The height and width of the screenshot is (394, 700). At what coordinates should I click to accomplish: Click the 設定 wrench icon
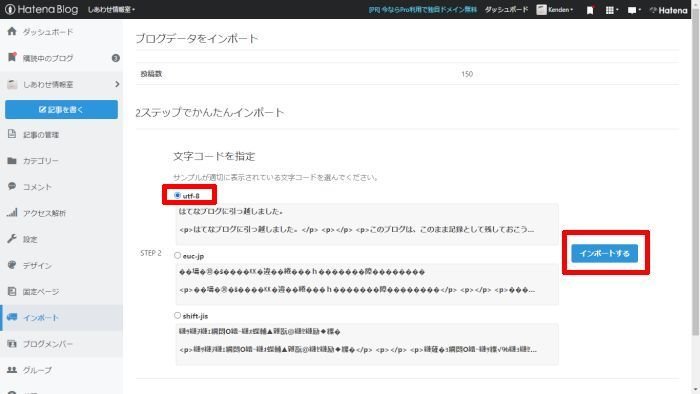coord(12,239)
